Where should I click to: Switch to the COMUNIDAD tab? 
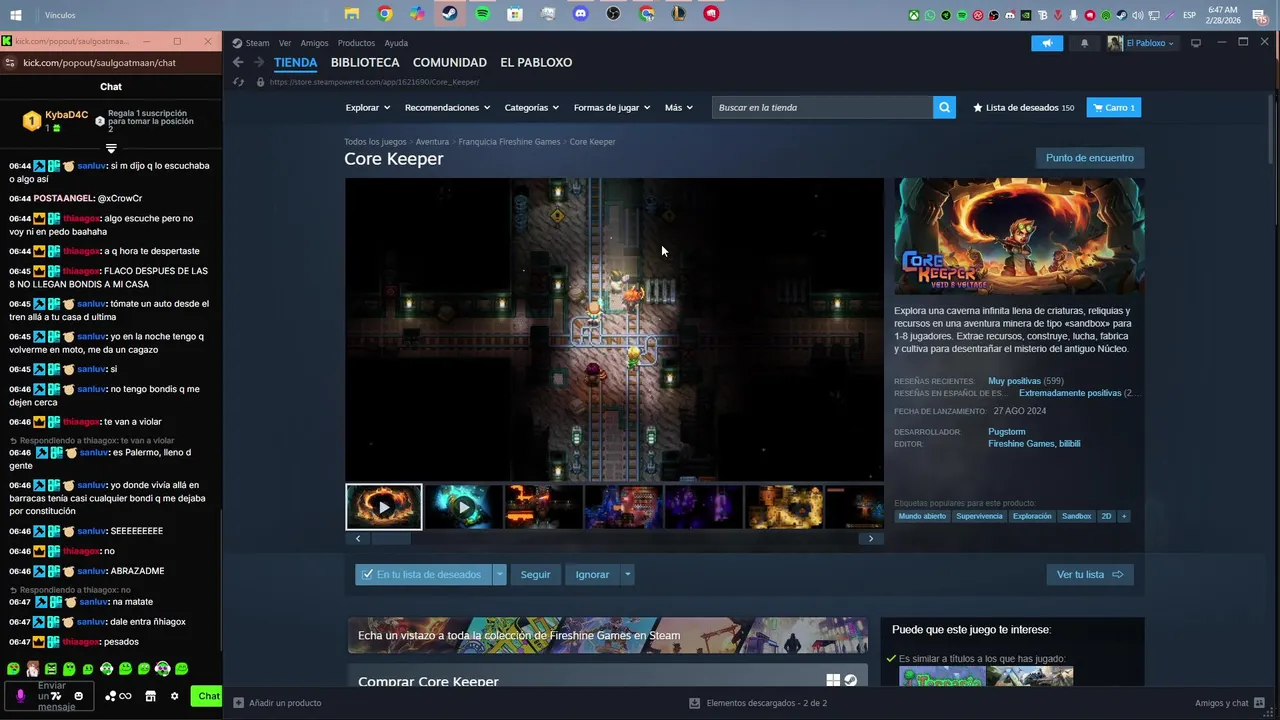450,62
